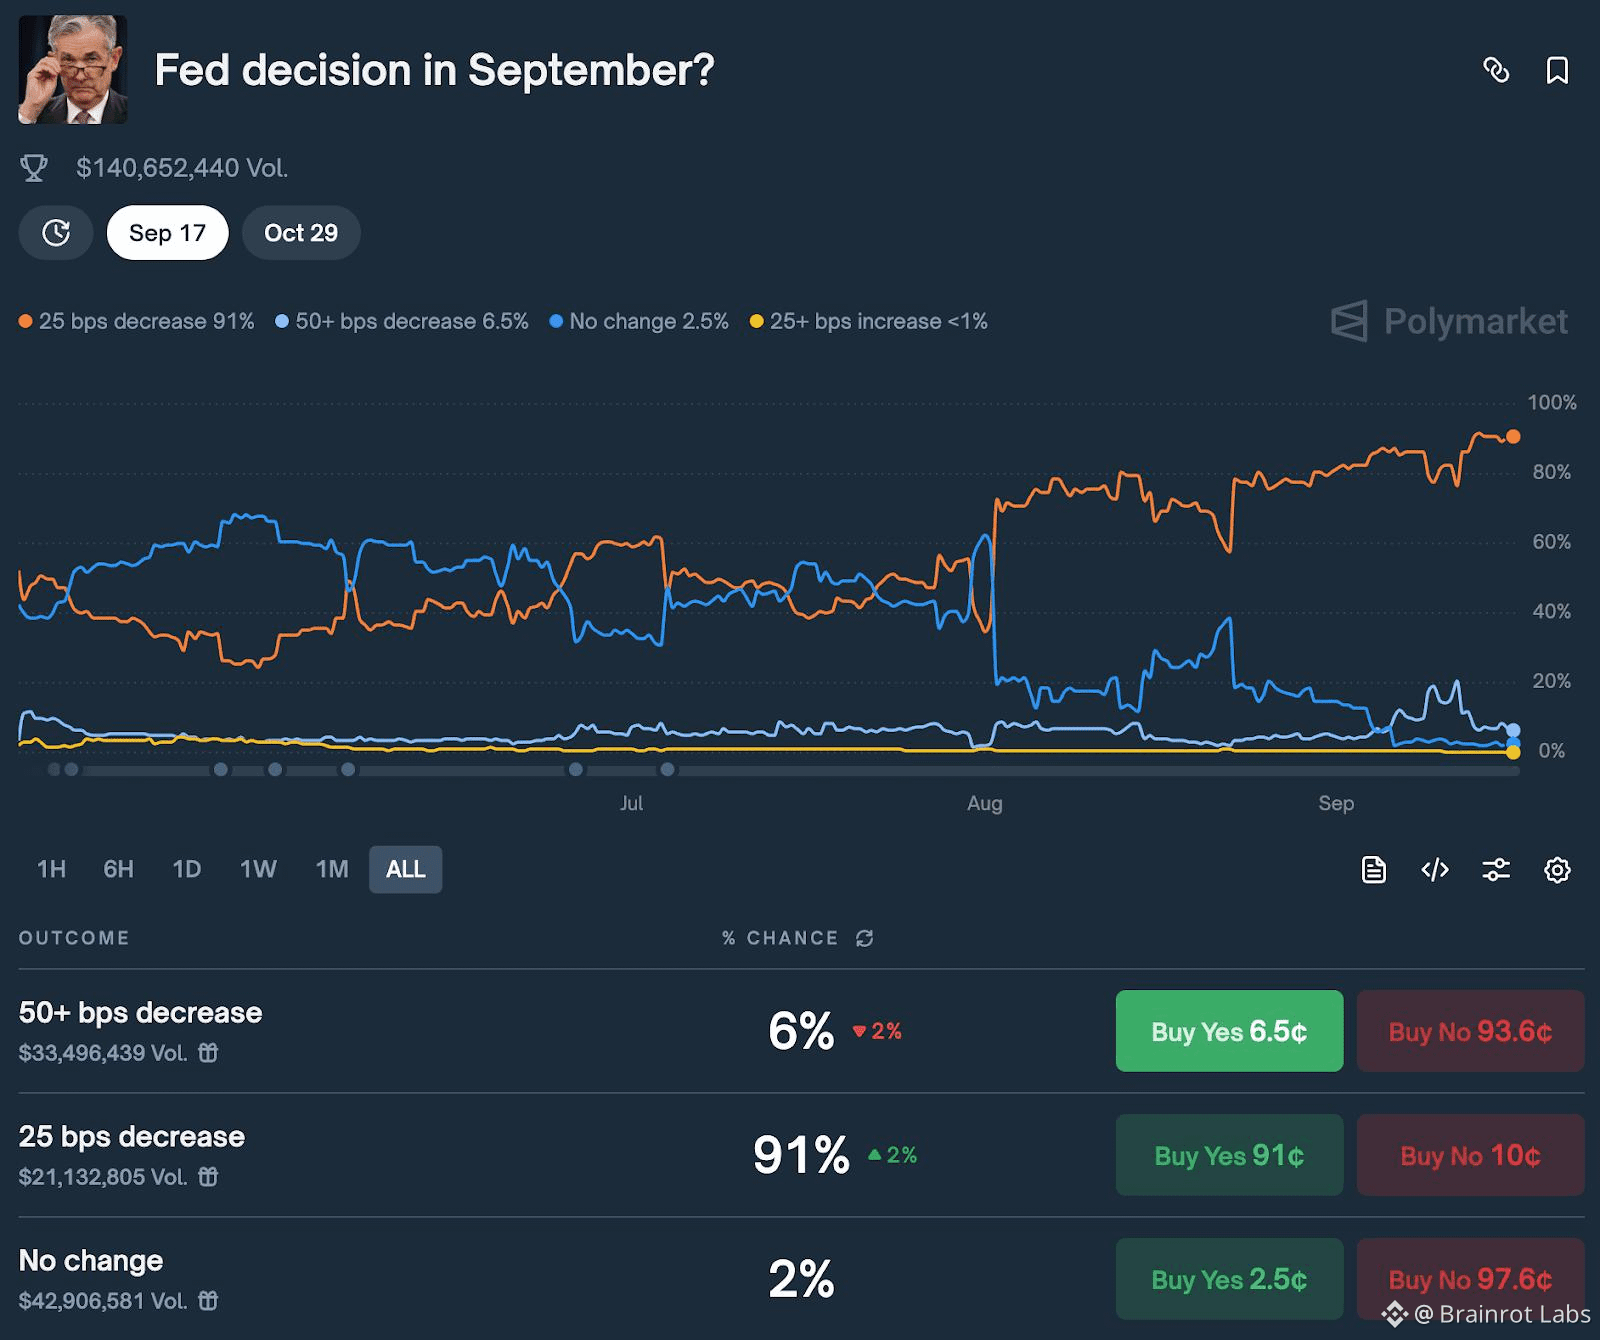Select the Sep 17 date tab
This screenshot has height=1340, width=1600.
coord(168,233)
